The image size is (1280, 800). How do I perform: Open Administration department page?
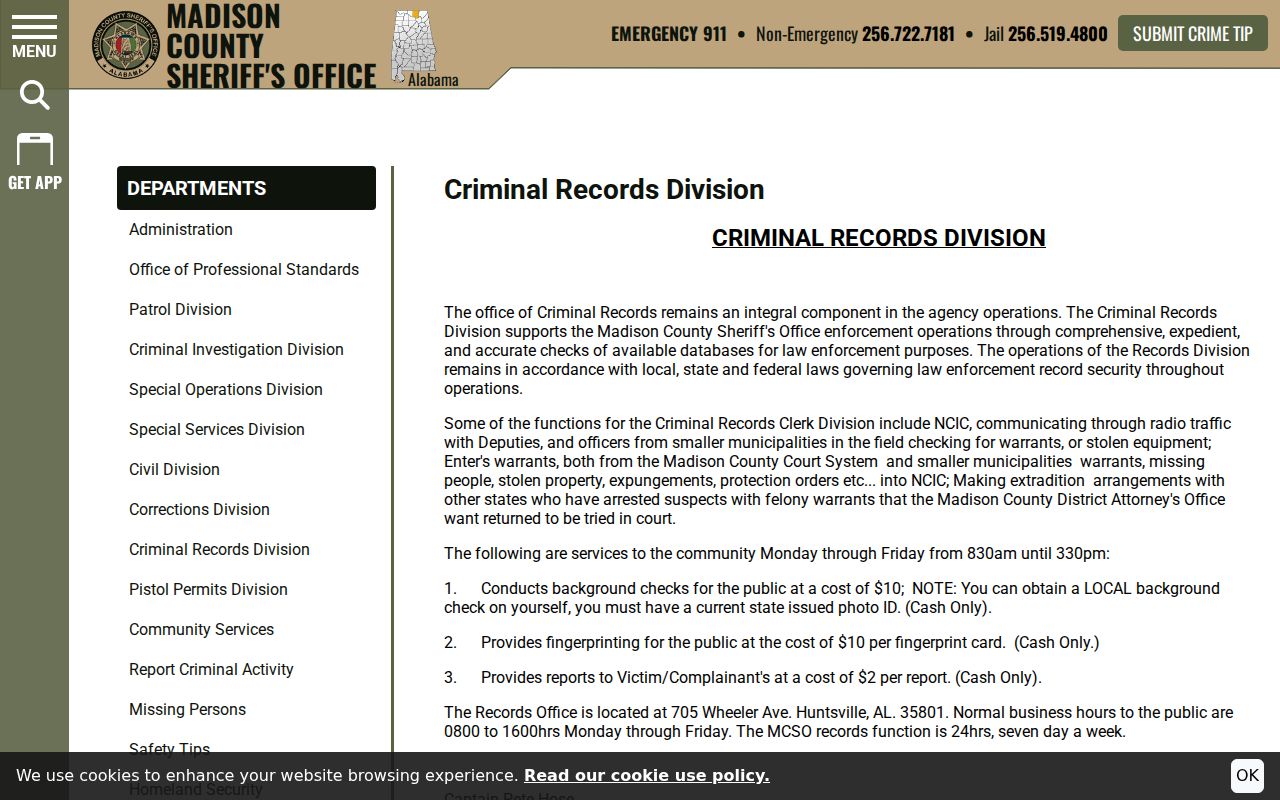(181, 229)
